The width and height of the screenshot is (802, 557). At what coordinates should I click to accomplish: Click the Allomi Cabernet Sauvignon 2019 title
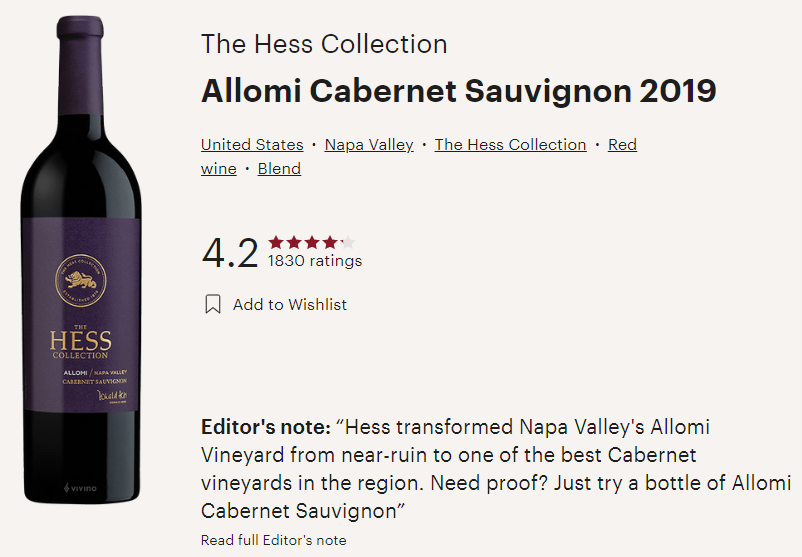tap(459, 91)
